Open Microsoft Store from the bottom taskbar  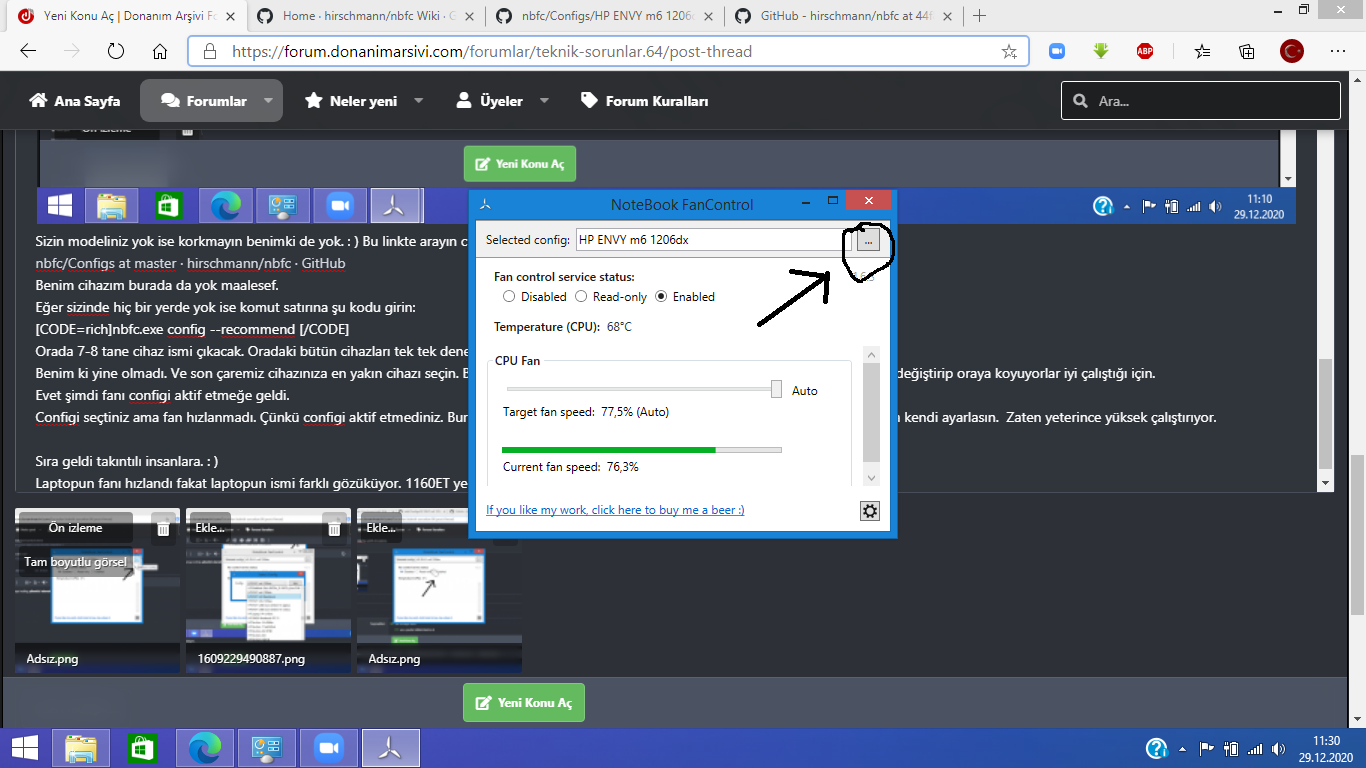pyautogui.click(x=141, y=748)
